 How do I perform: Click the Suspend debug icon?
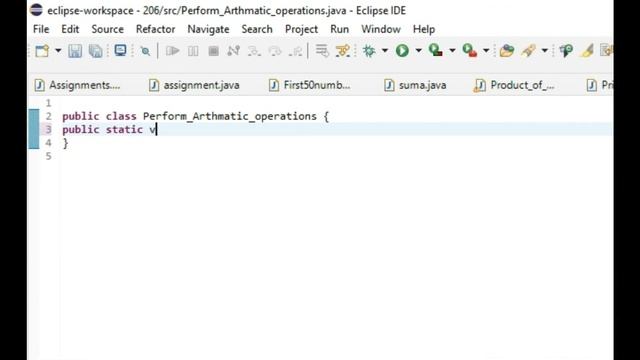[x=193, y=51]
